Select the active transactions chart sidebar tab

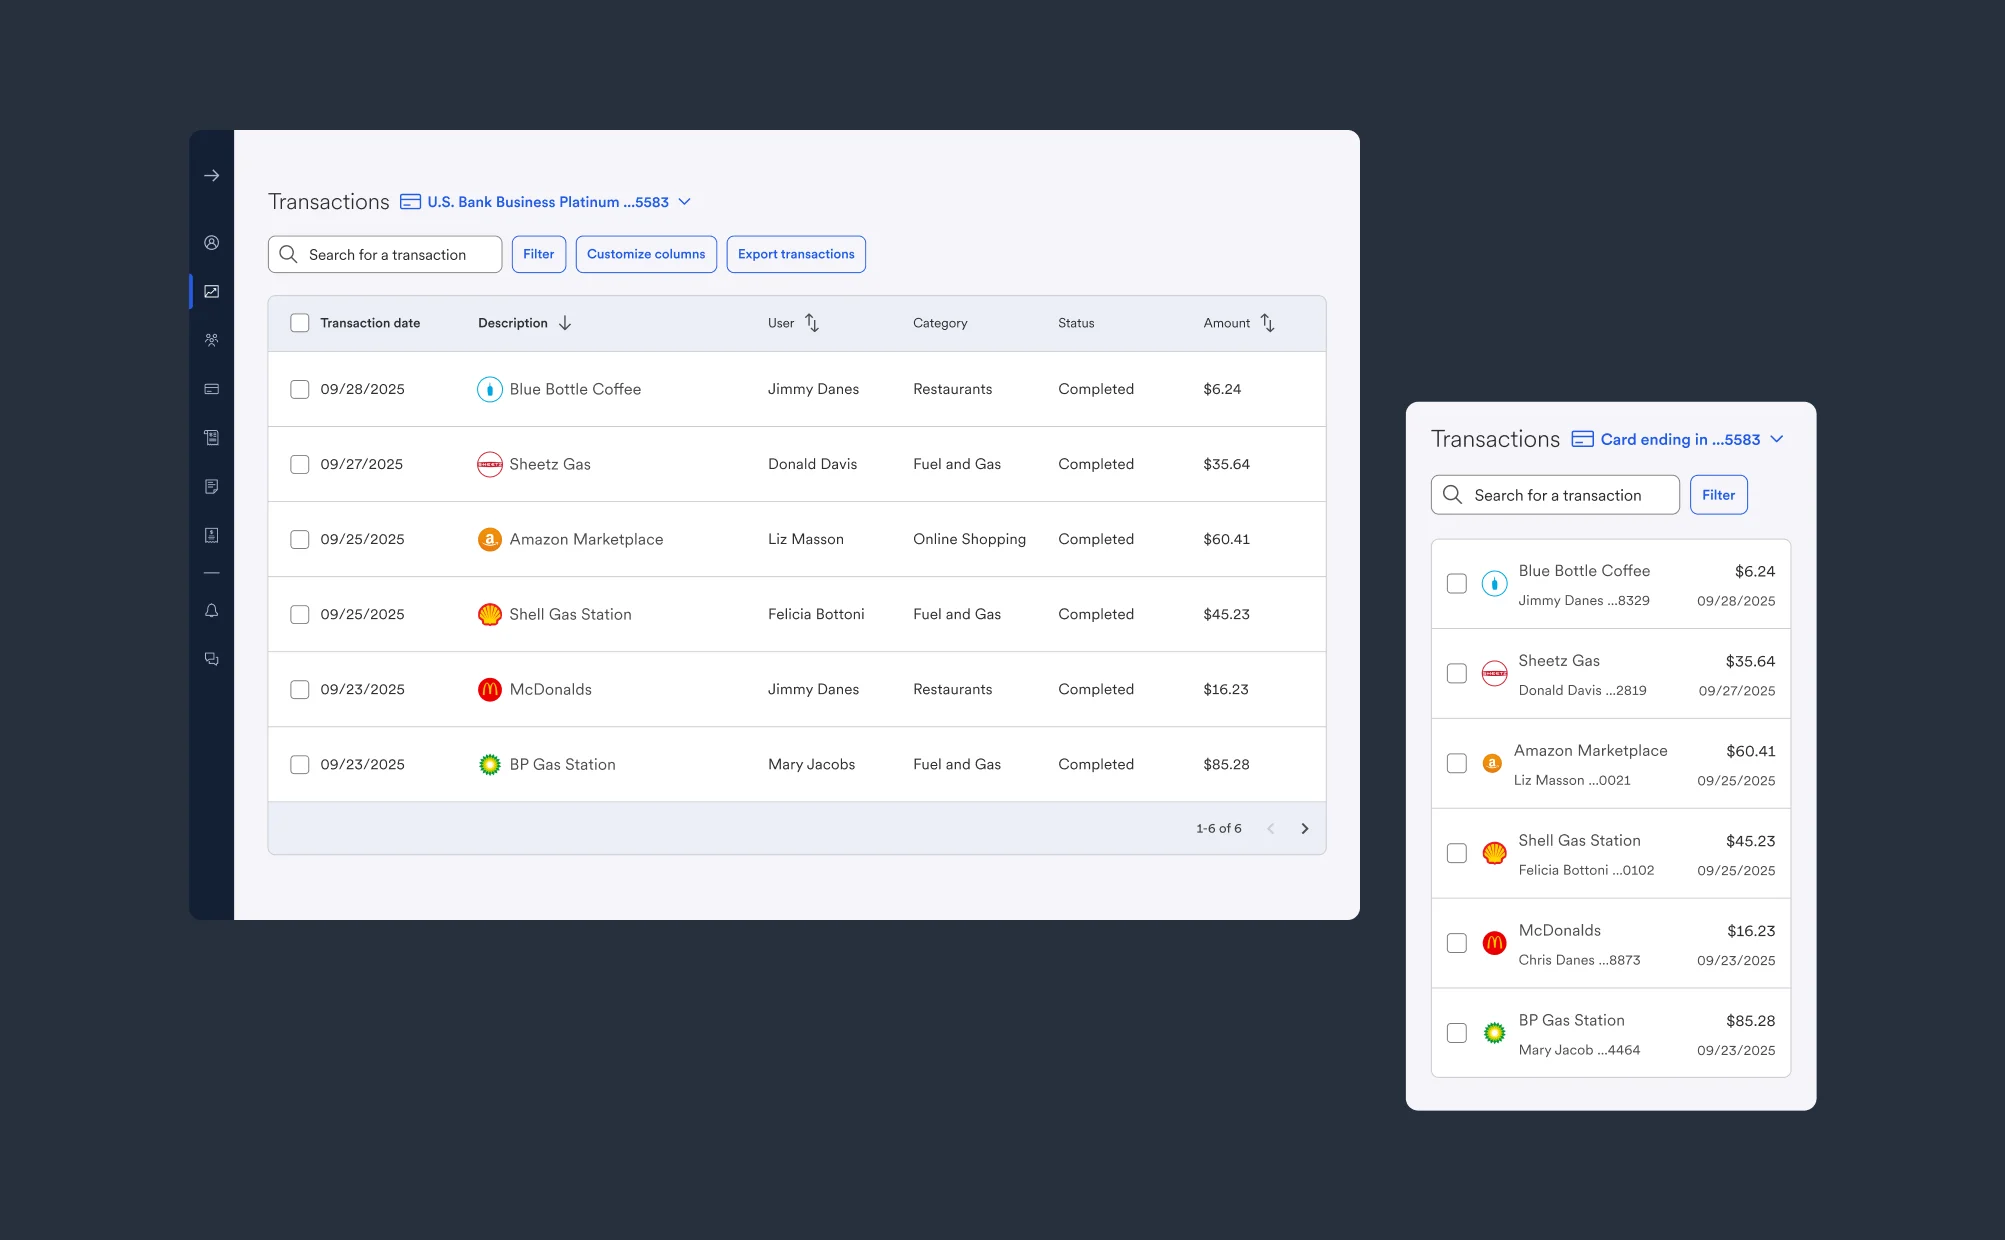point(211,292)
